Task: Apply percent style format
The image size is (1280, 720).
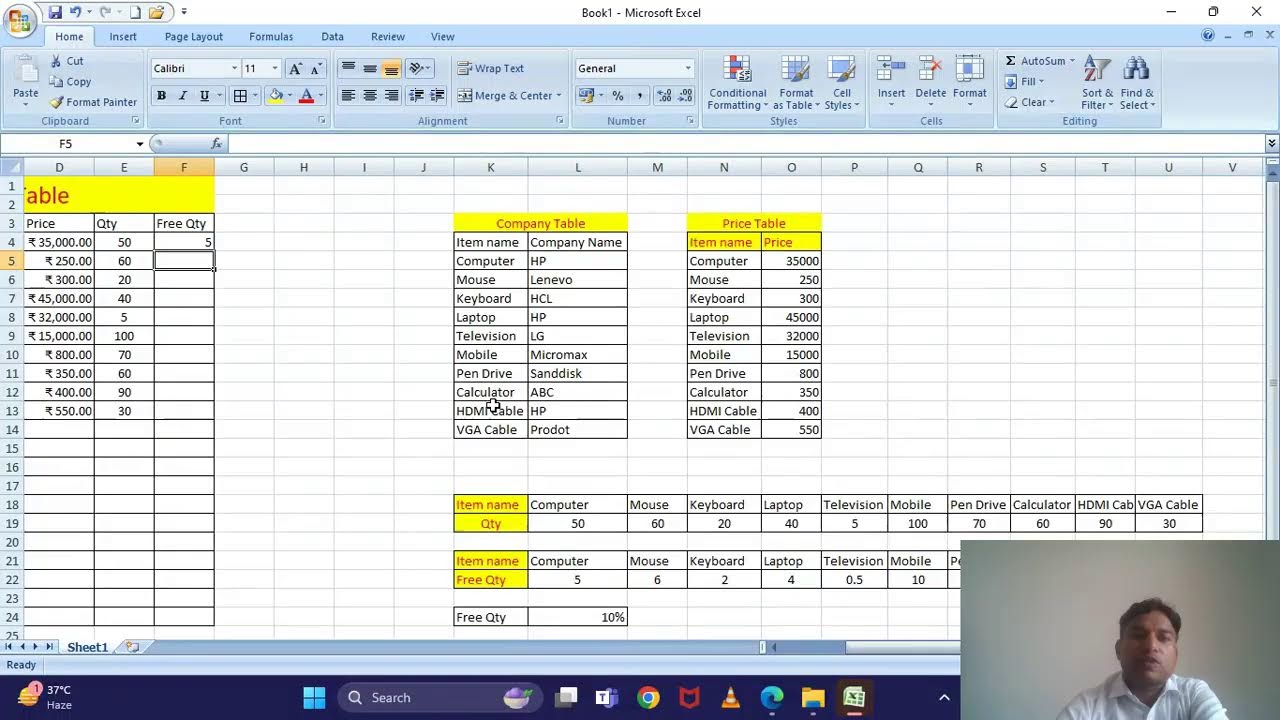Action: pyautogui.click(x=618, y=96)
